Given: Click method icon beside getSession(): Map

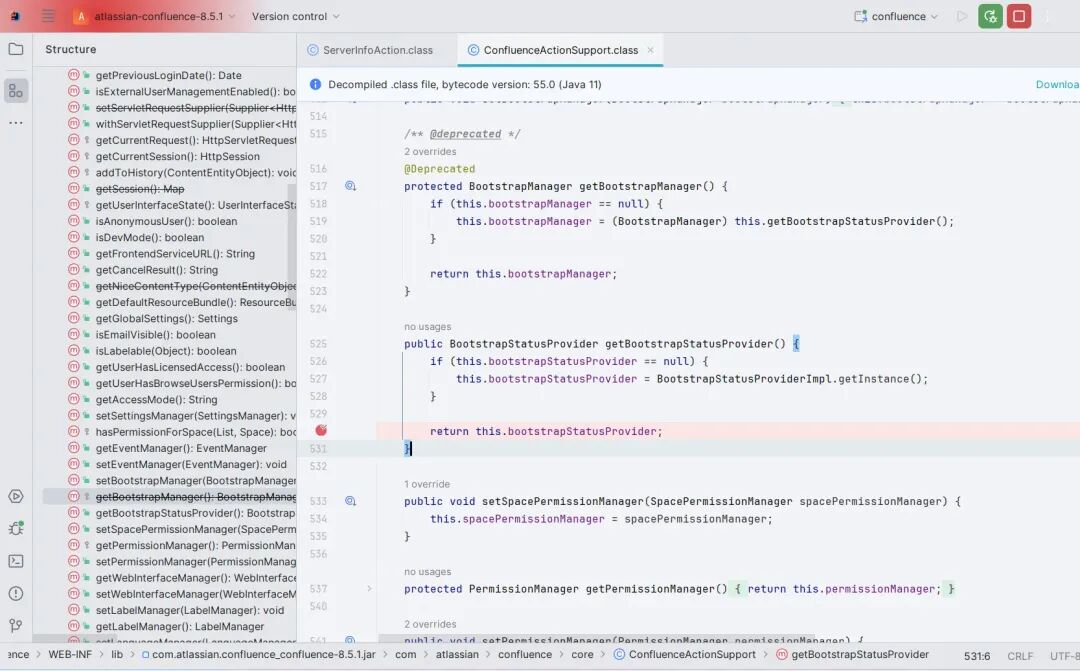Looking at the screenshot, I should (x=74, y=188).
